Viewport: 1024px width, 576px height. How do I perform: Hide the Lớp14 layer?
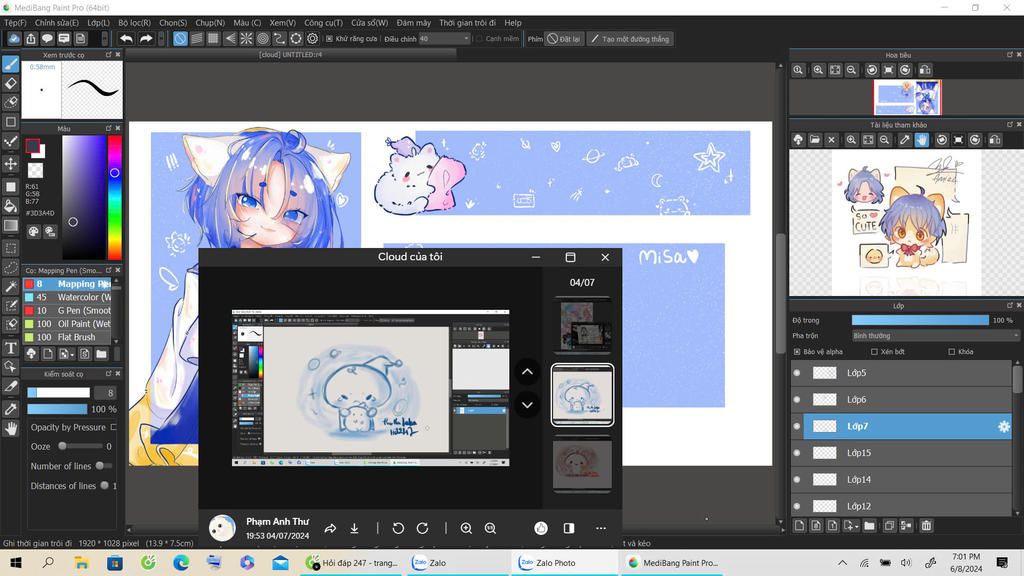coord(797,479)
